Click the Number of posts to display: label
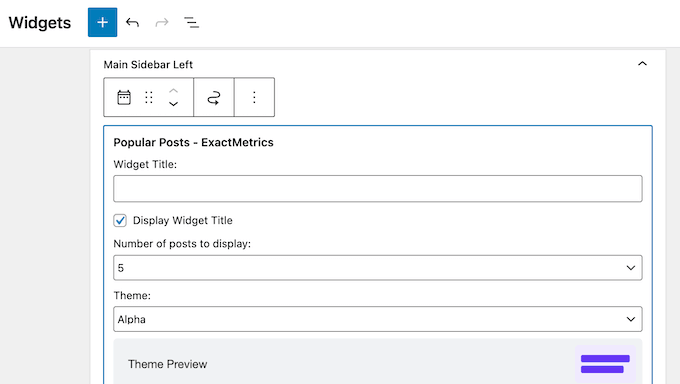 pyautogui.click(x=182, y=244)
